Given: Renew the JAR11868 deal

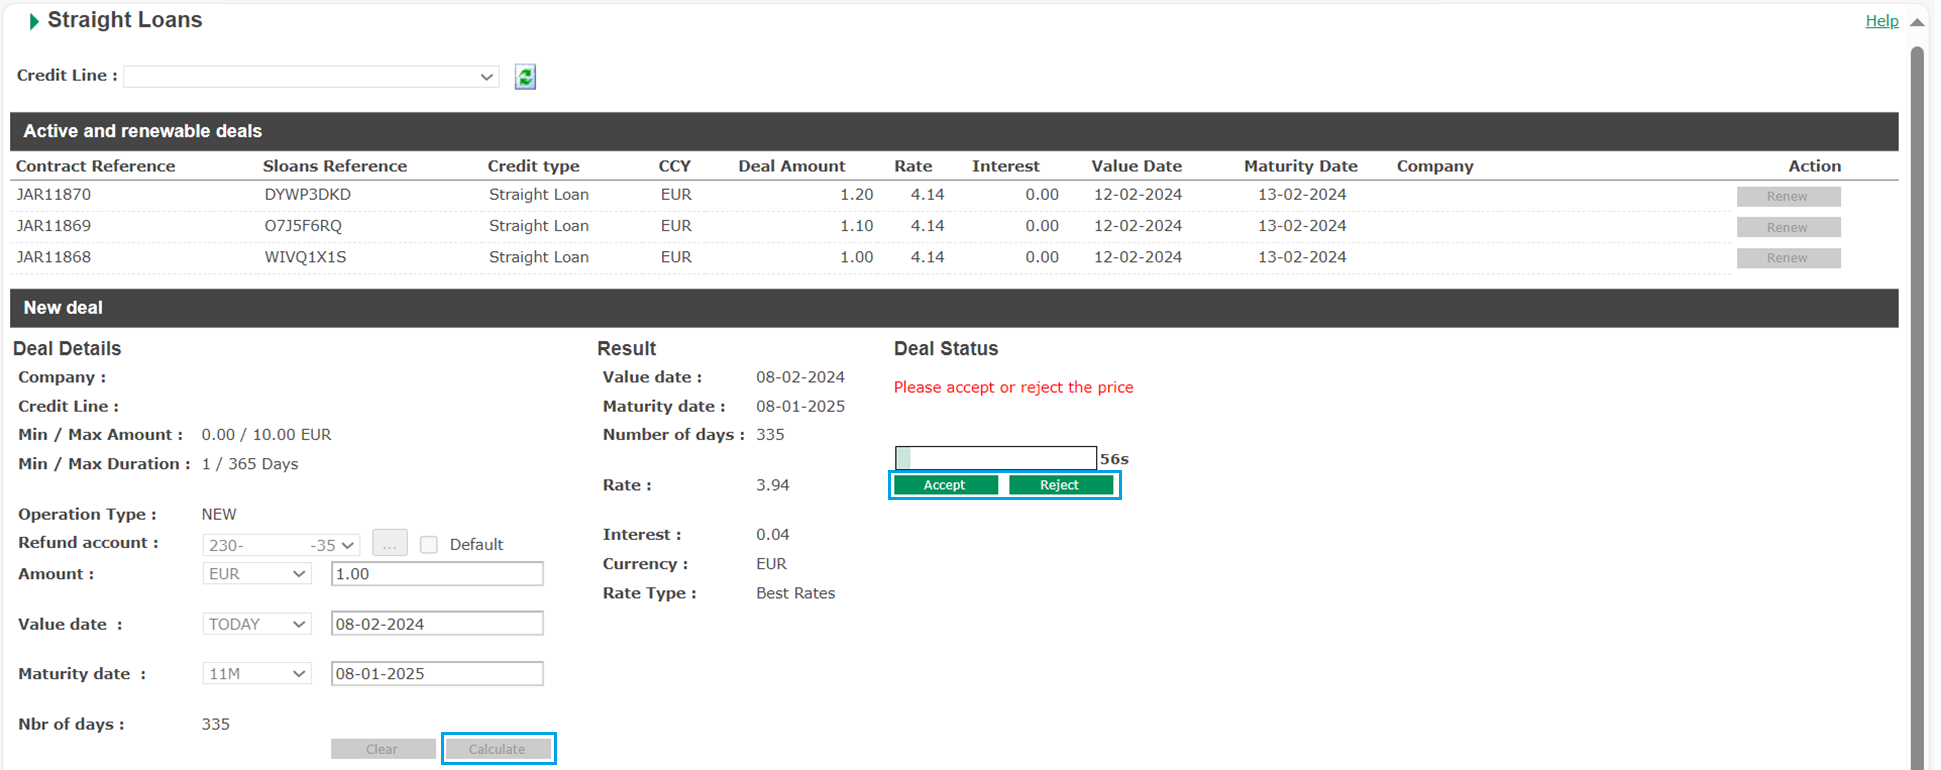Looking at the screenshot, I should pyautogui.click(x=1787, y=259).
